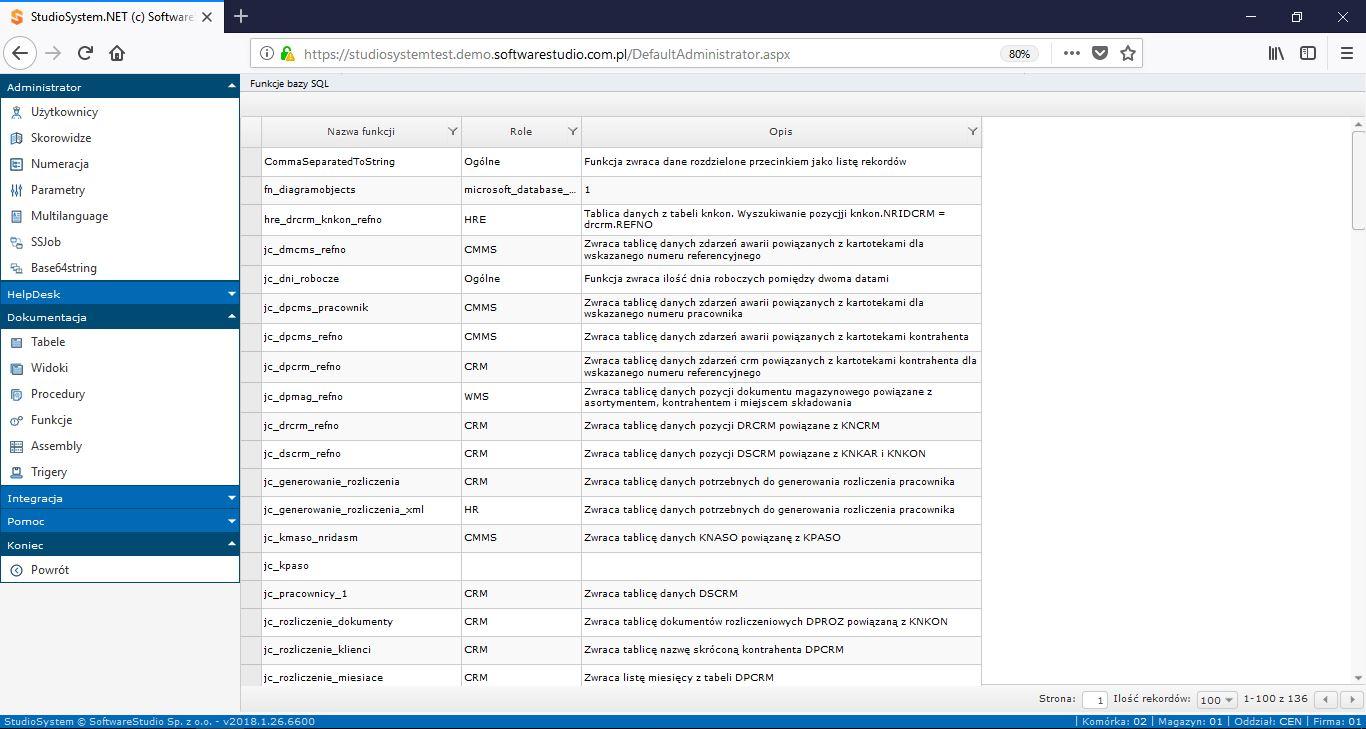Click the Parametry sliders icon
This screenshot has height=729, width=1366.
click(x=16, y=190)
